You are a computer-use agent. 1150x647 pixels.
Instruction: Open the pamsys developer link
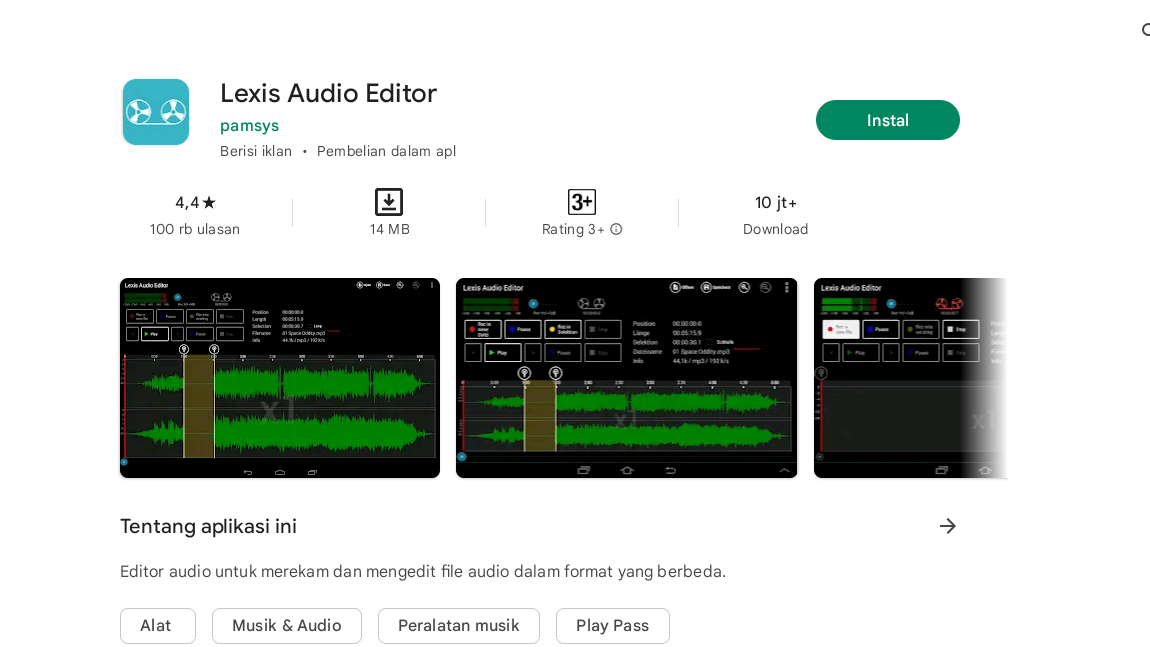click(249, 125)
